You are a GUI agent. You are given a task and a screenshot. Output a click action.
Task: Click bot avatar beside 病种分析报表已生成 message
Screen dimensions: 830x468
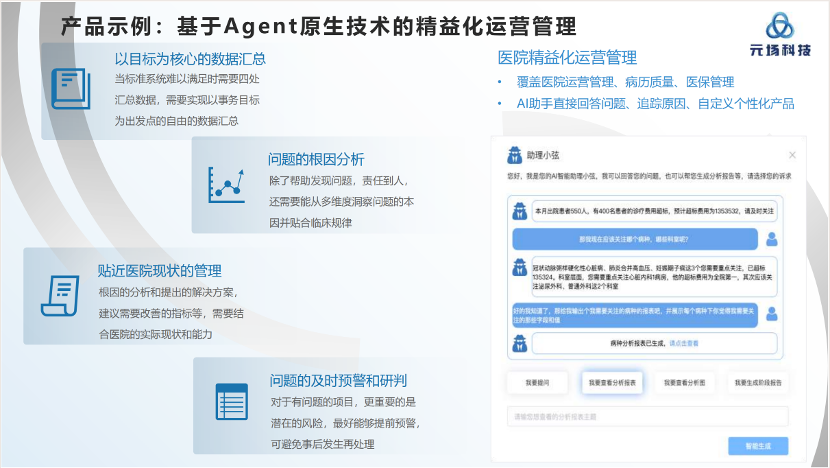520,344
